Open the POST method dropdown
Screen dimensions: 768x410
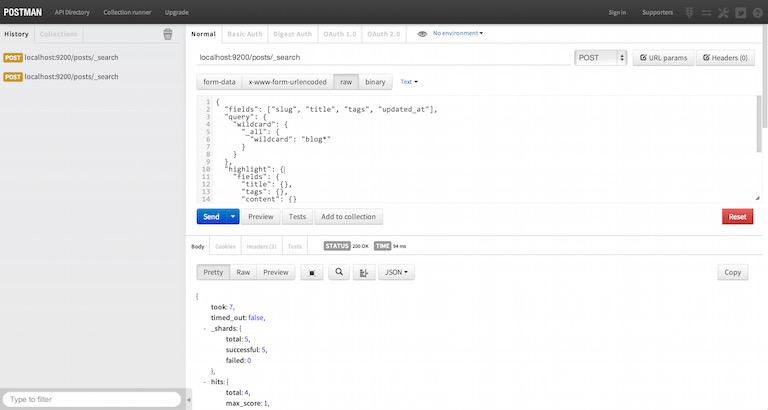(601, 58)
